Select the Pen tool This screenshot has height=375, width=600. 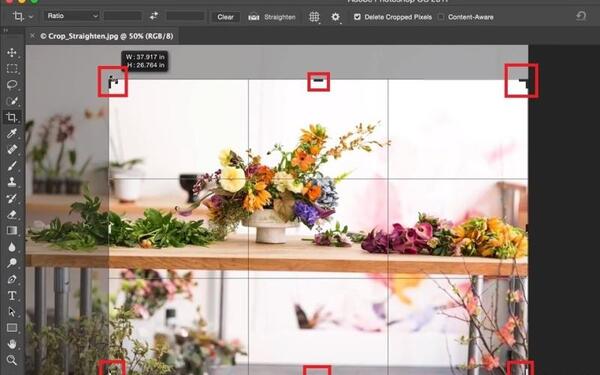pos(12,279)
